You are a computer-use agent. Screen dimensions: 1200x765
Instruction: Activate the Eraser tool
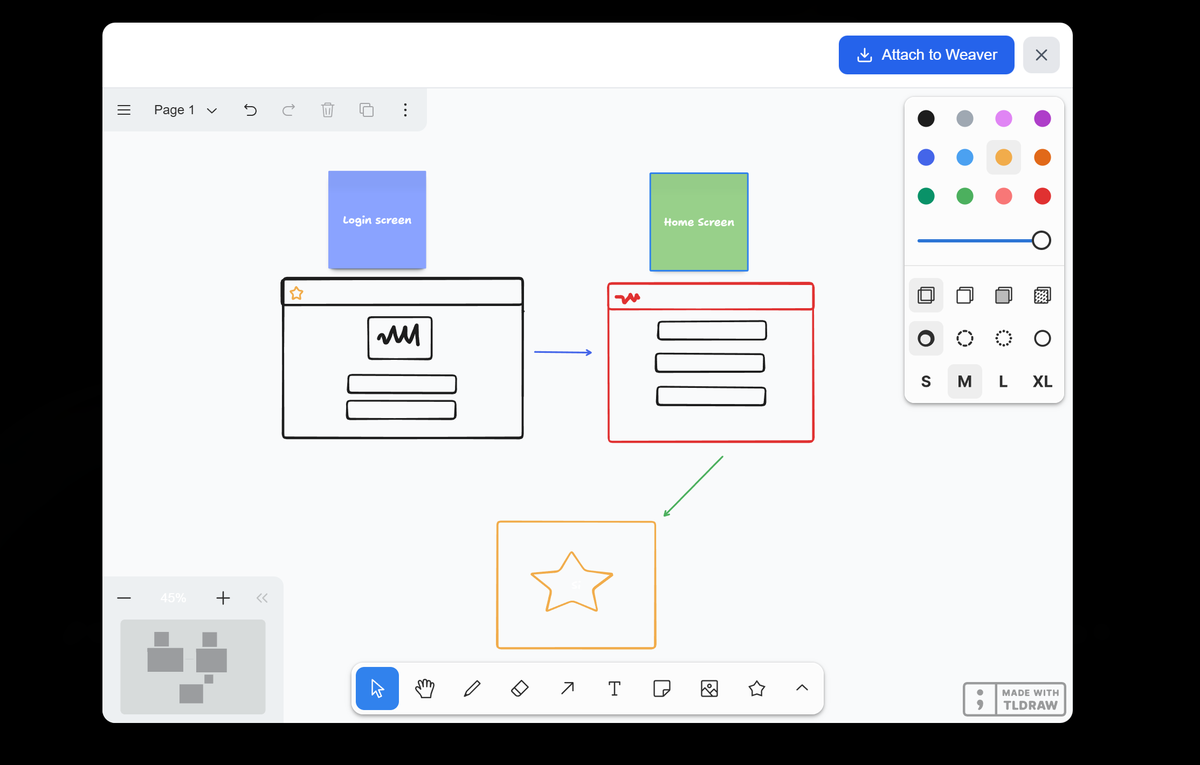point(520,688)
